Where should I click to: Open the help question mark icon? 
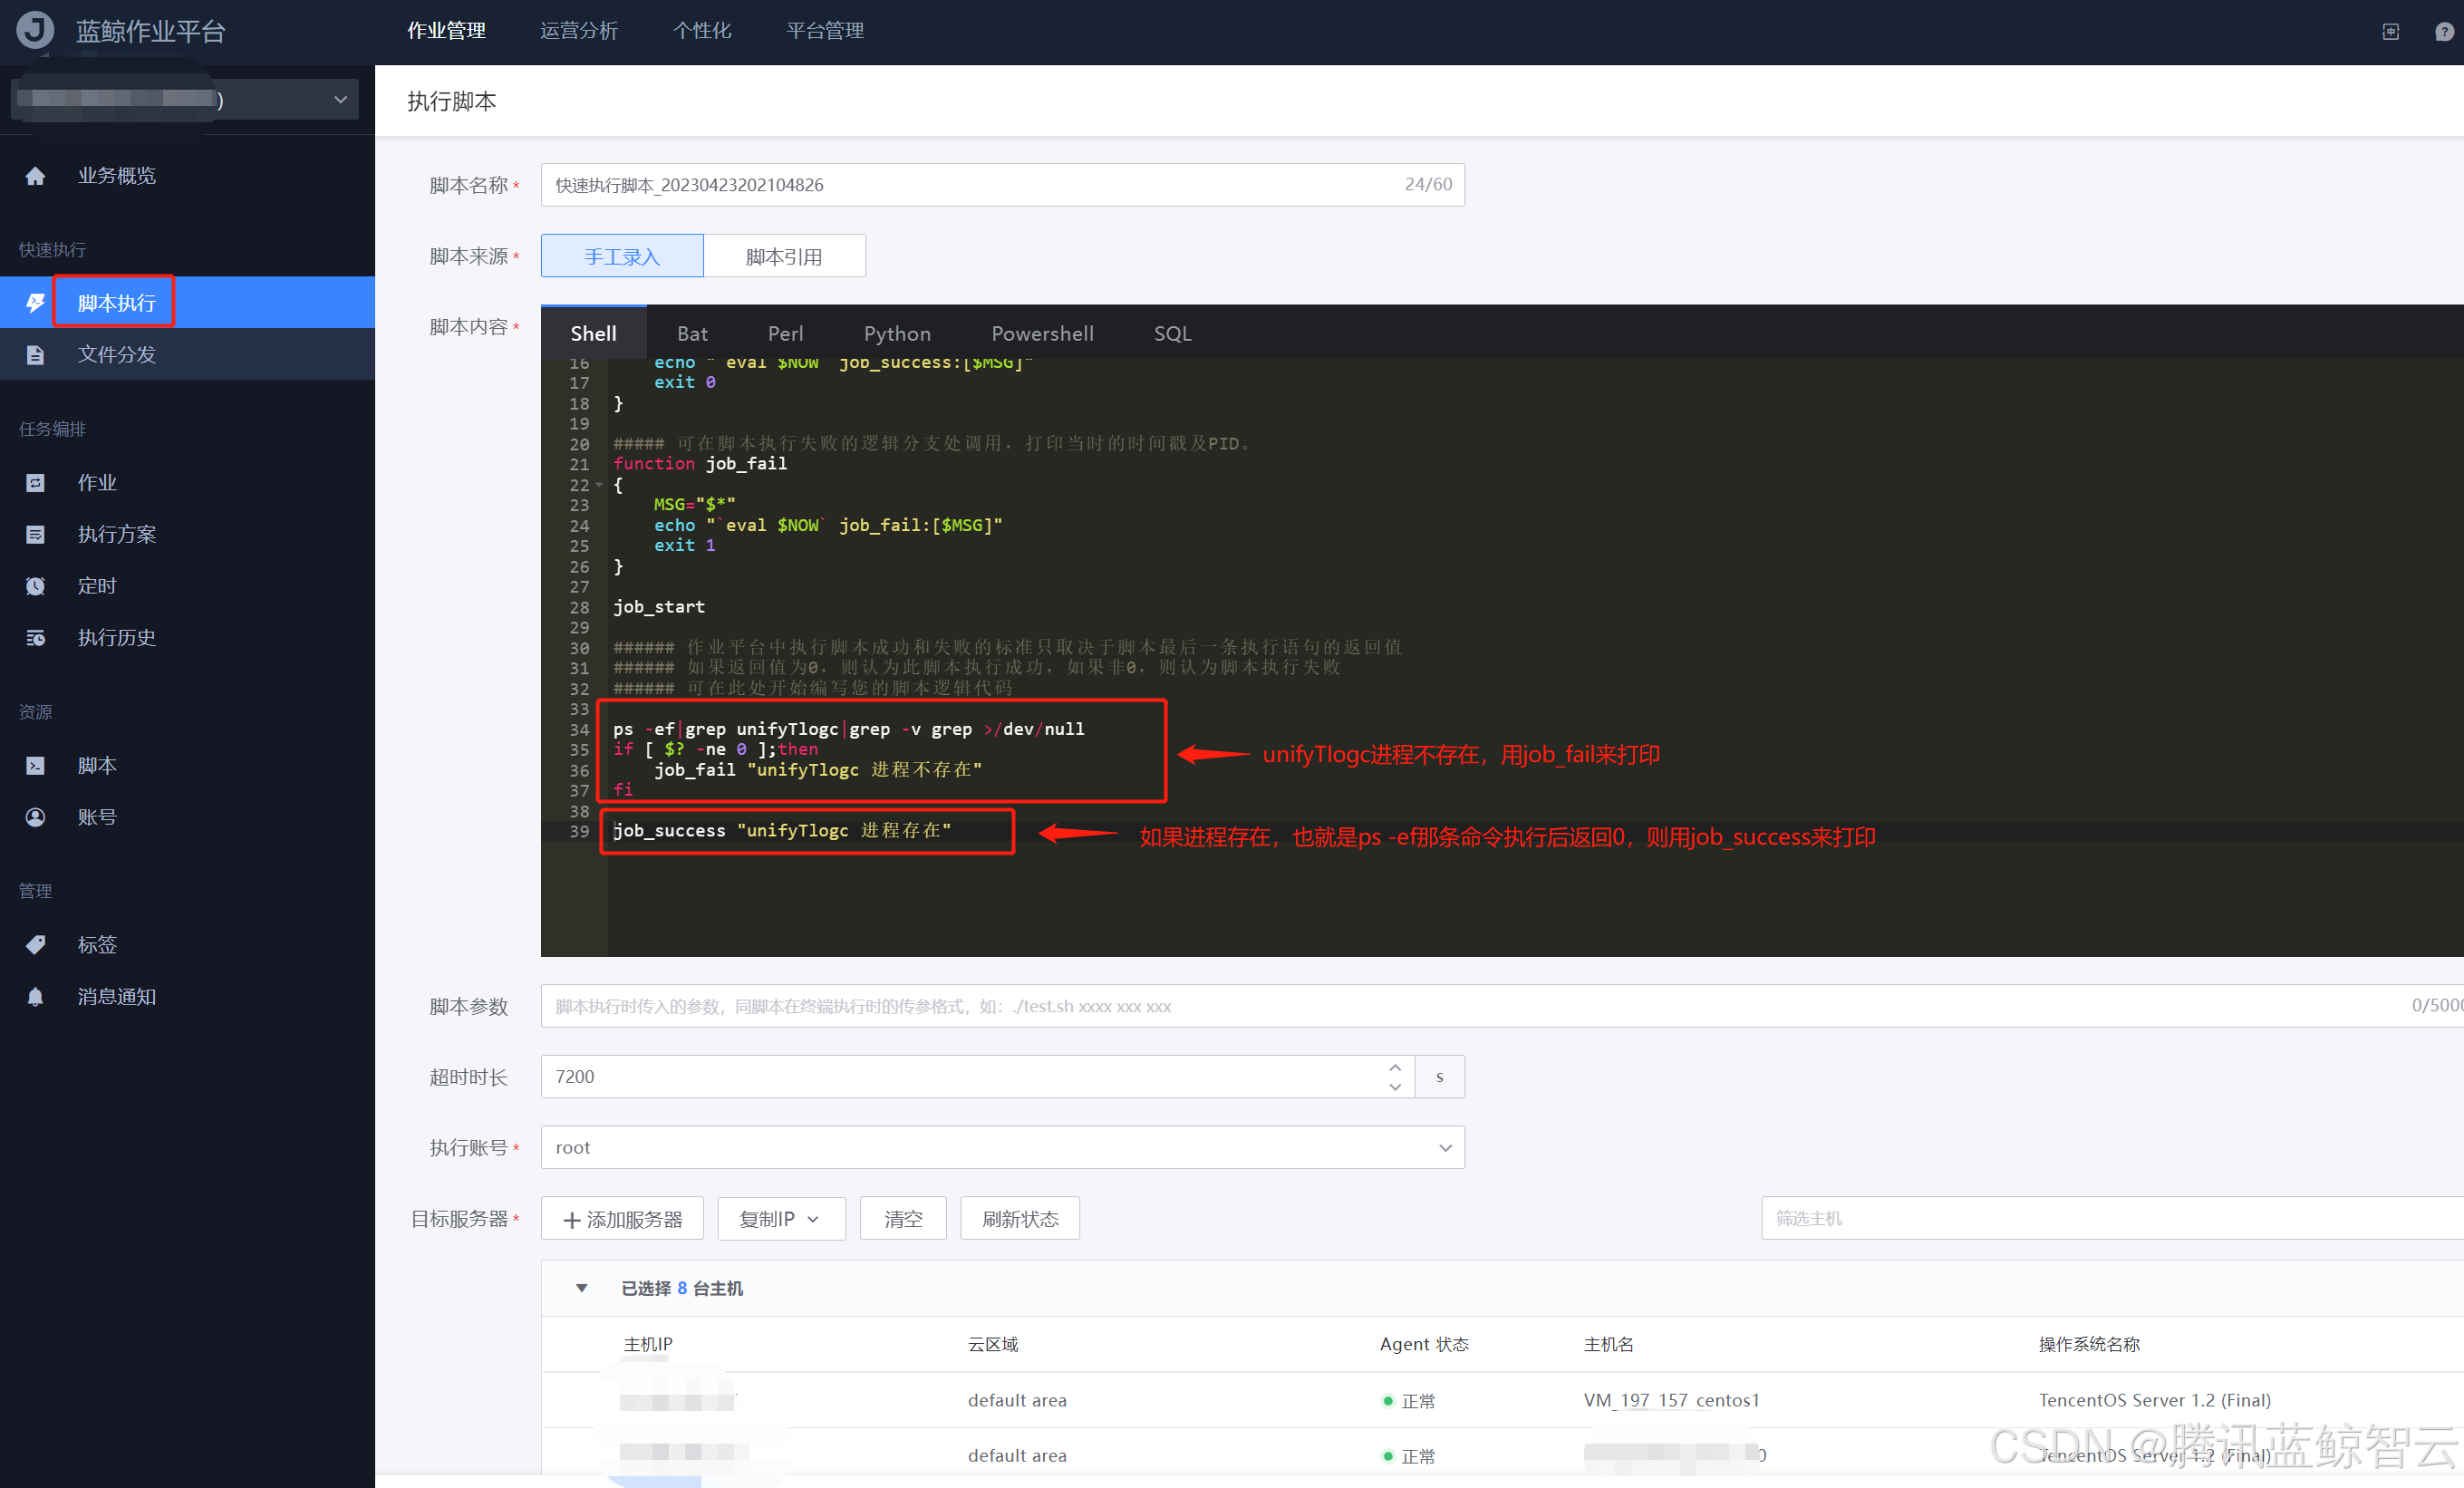[x=2443, y=32]
